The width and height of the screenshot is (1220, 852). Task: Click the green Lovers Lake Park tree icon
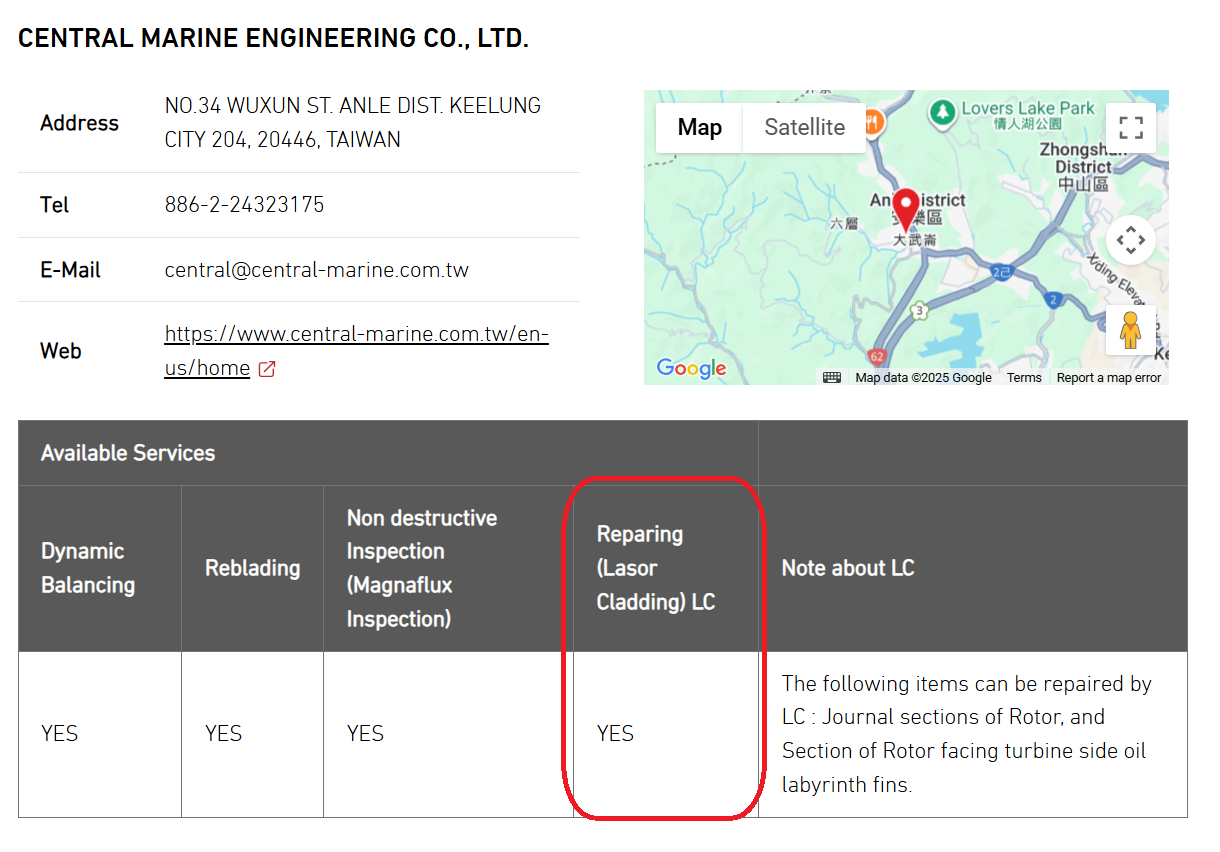pos(941,112)
